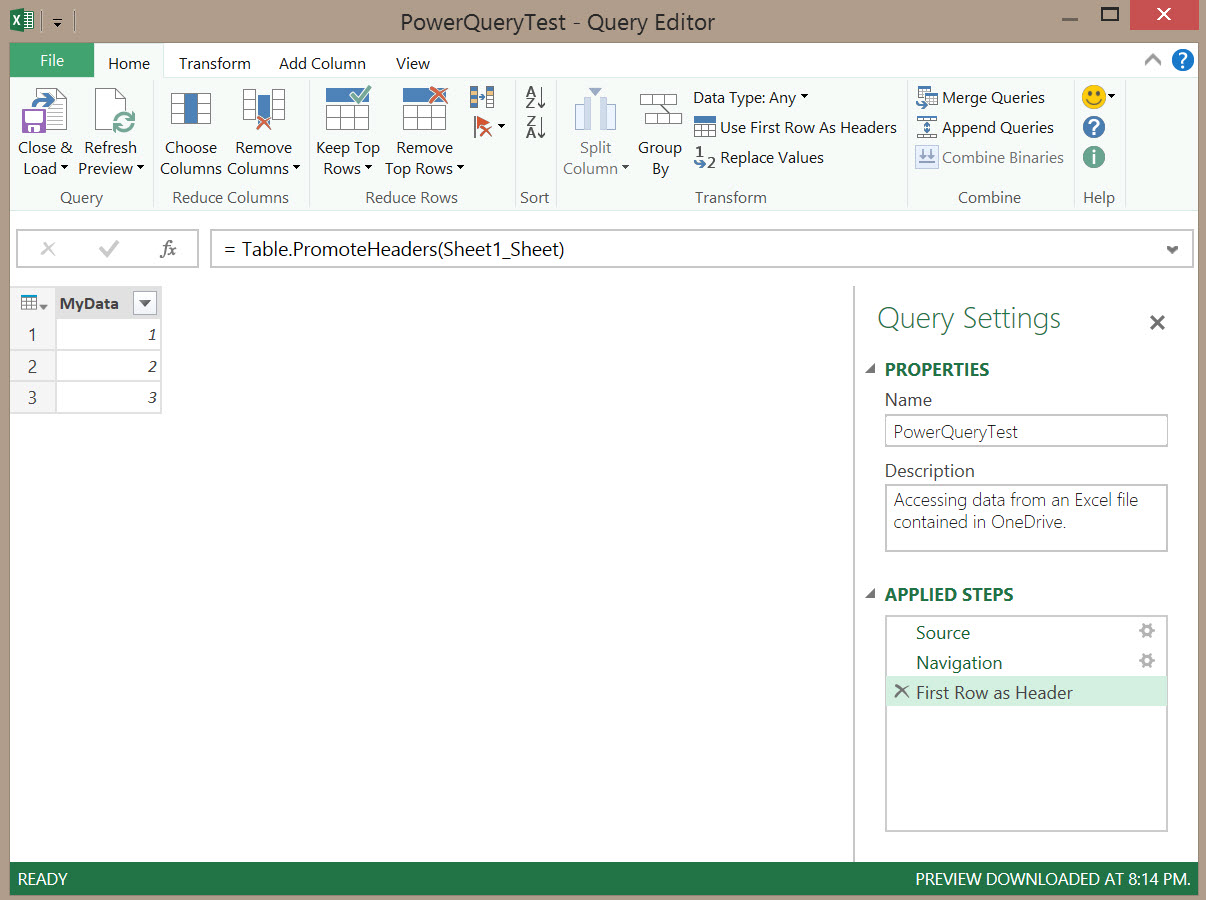1206x900 pixels.
Task: Click the green info About icon
Action: 1094,157
